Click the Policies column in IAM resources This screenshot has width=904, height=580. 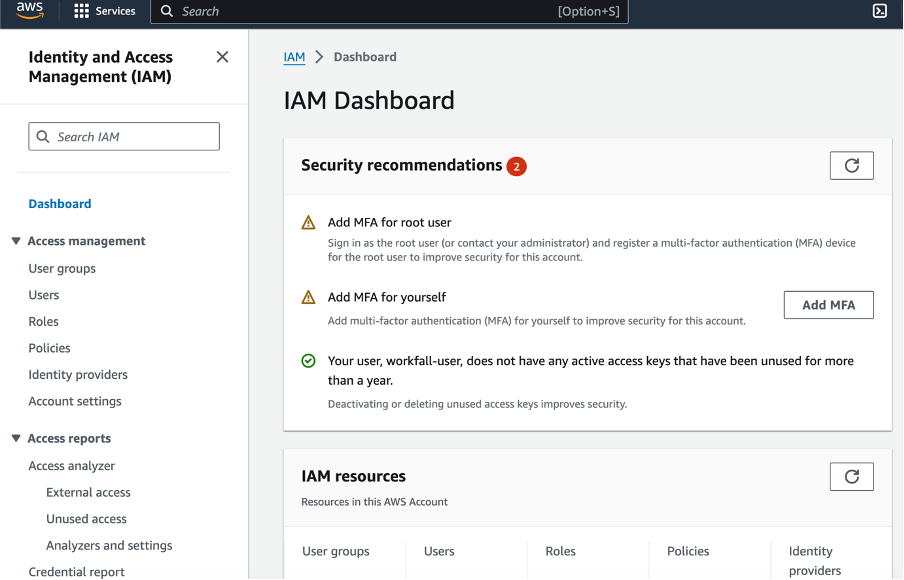click(688, 552)
